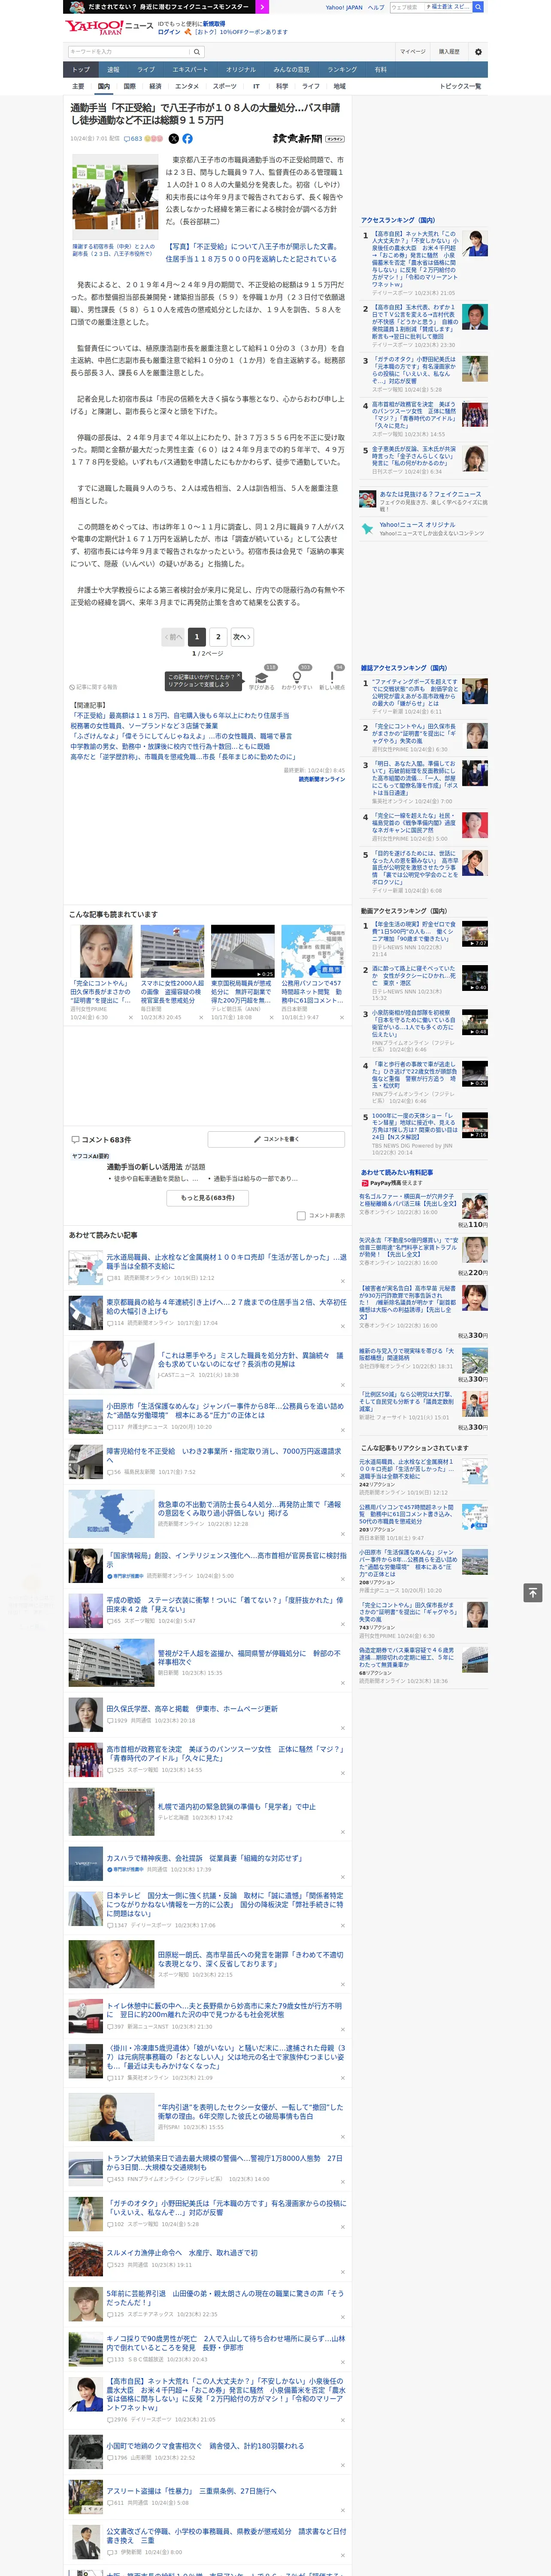Open the エキスパート tab
Viewport: 551px width, 2576px height.
coord(190,70)
